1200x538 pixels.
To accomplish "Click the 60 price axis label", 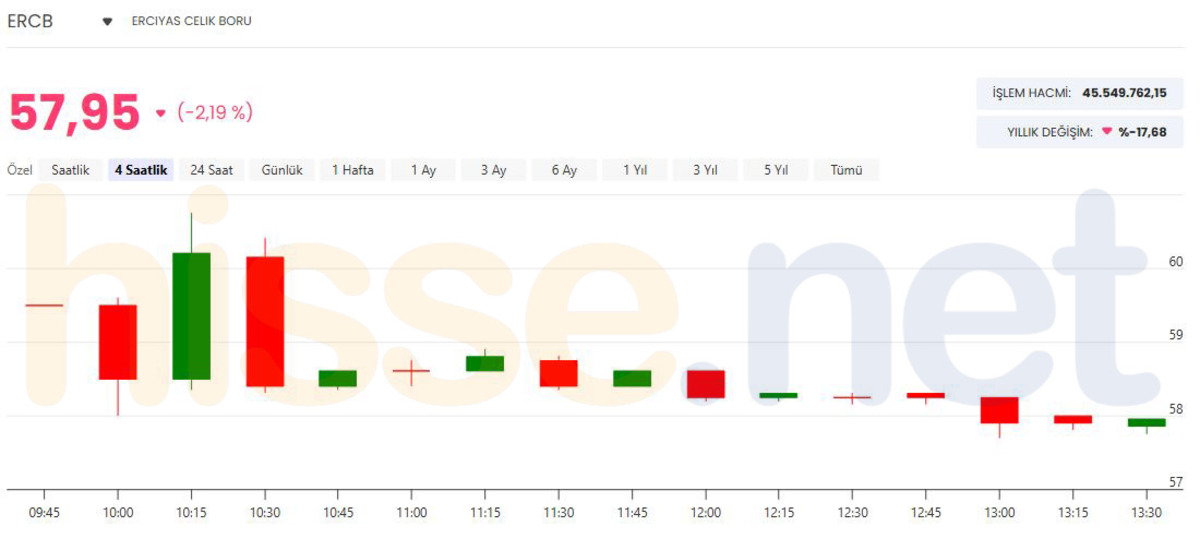I will click(1175, 262).
